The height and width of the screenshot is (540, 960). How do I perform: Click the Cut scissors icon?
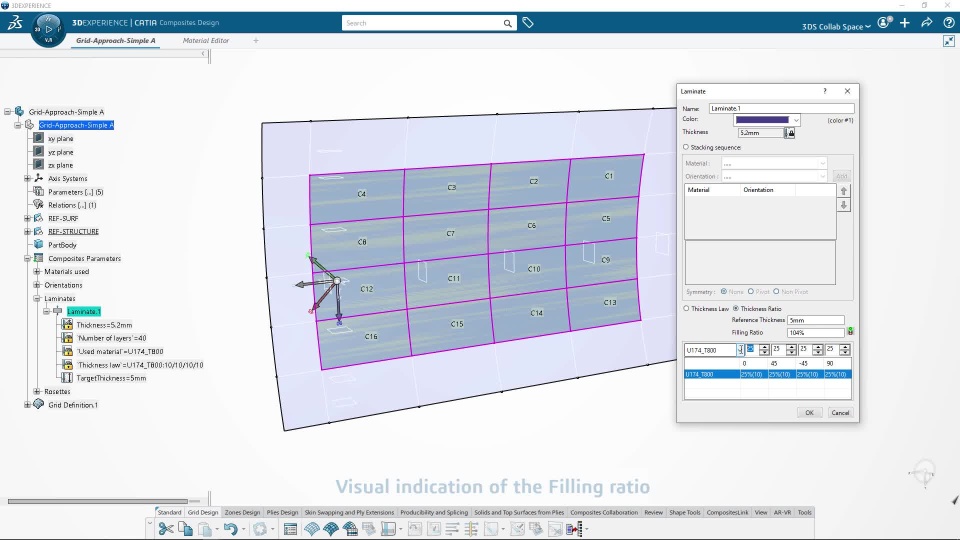[165, 529]
